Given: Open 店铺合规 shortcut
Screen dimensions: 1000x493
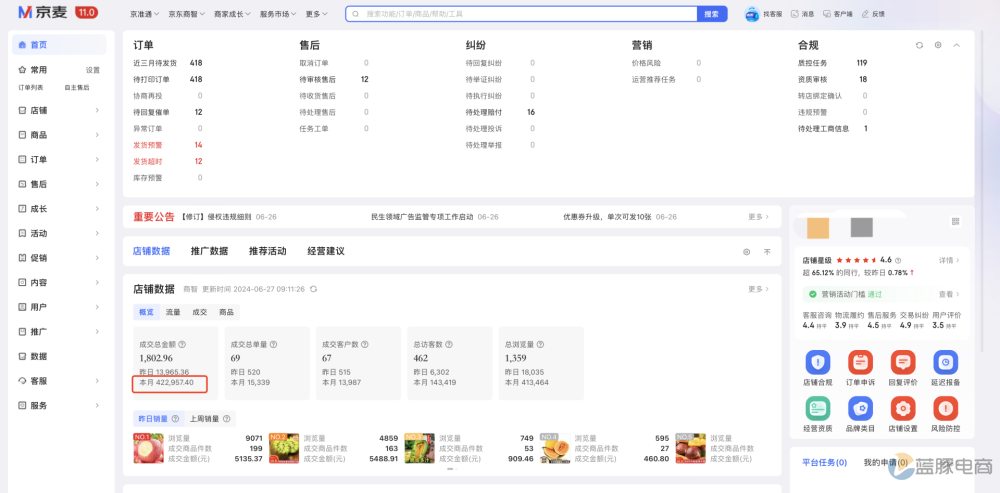Looking at the screenshot, I should click(x=818, y=368).
